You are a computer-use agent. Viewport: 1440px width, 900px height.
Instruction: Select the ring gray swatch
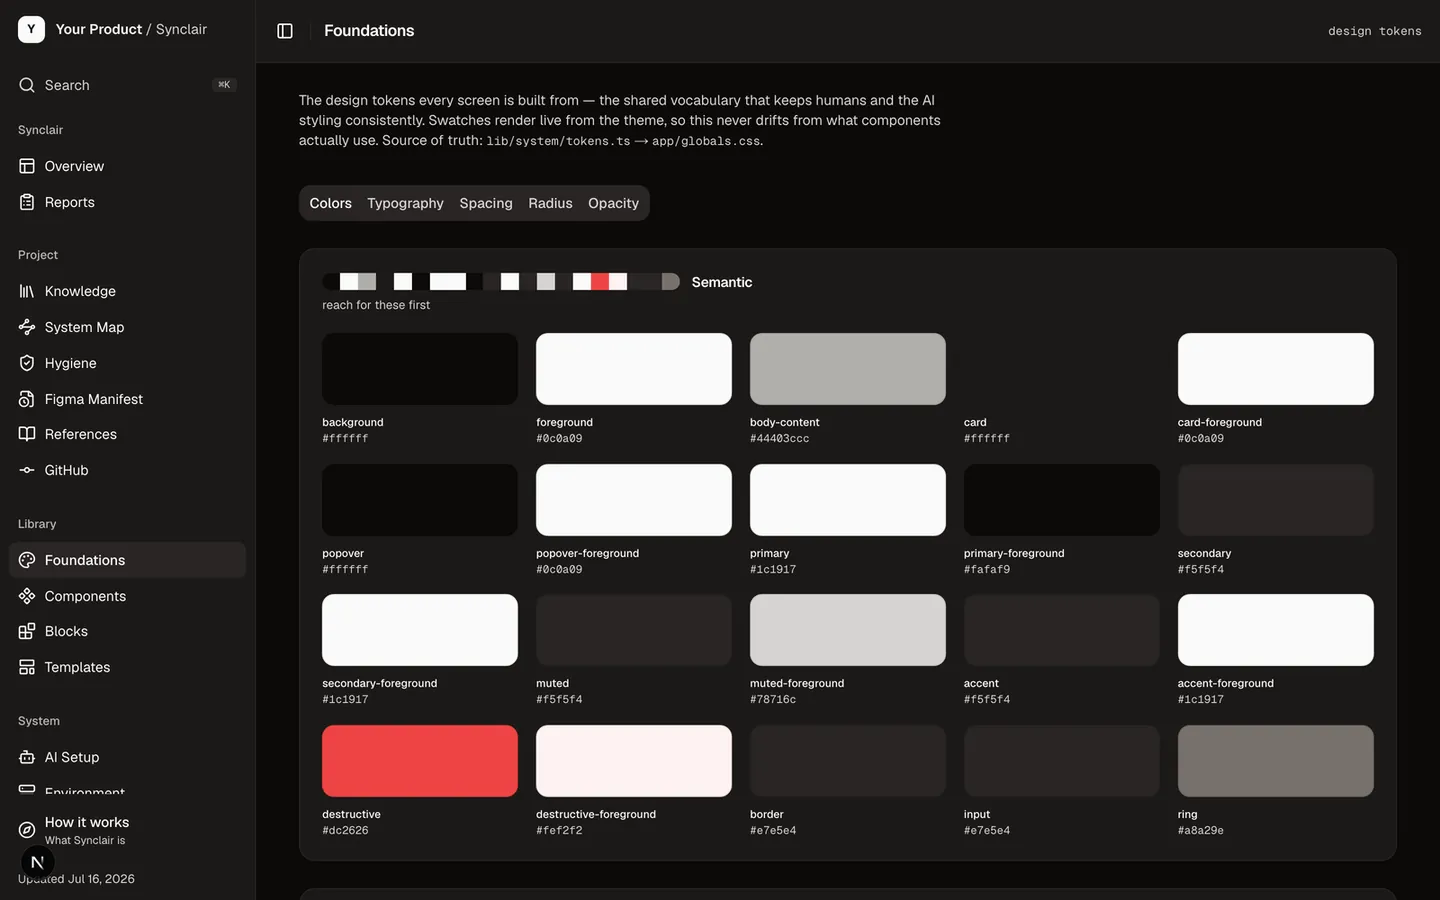point(1276,761)
